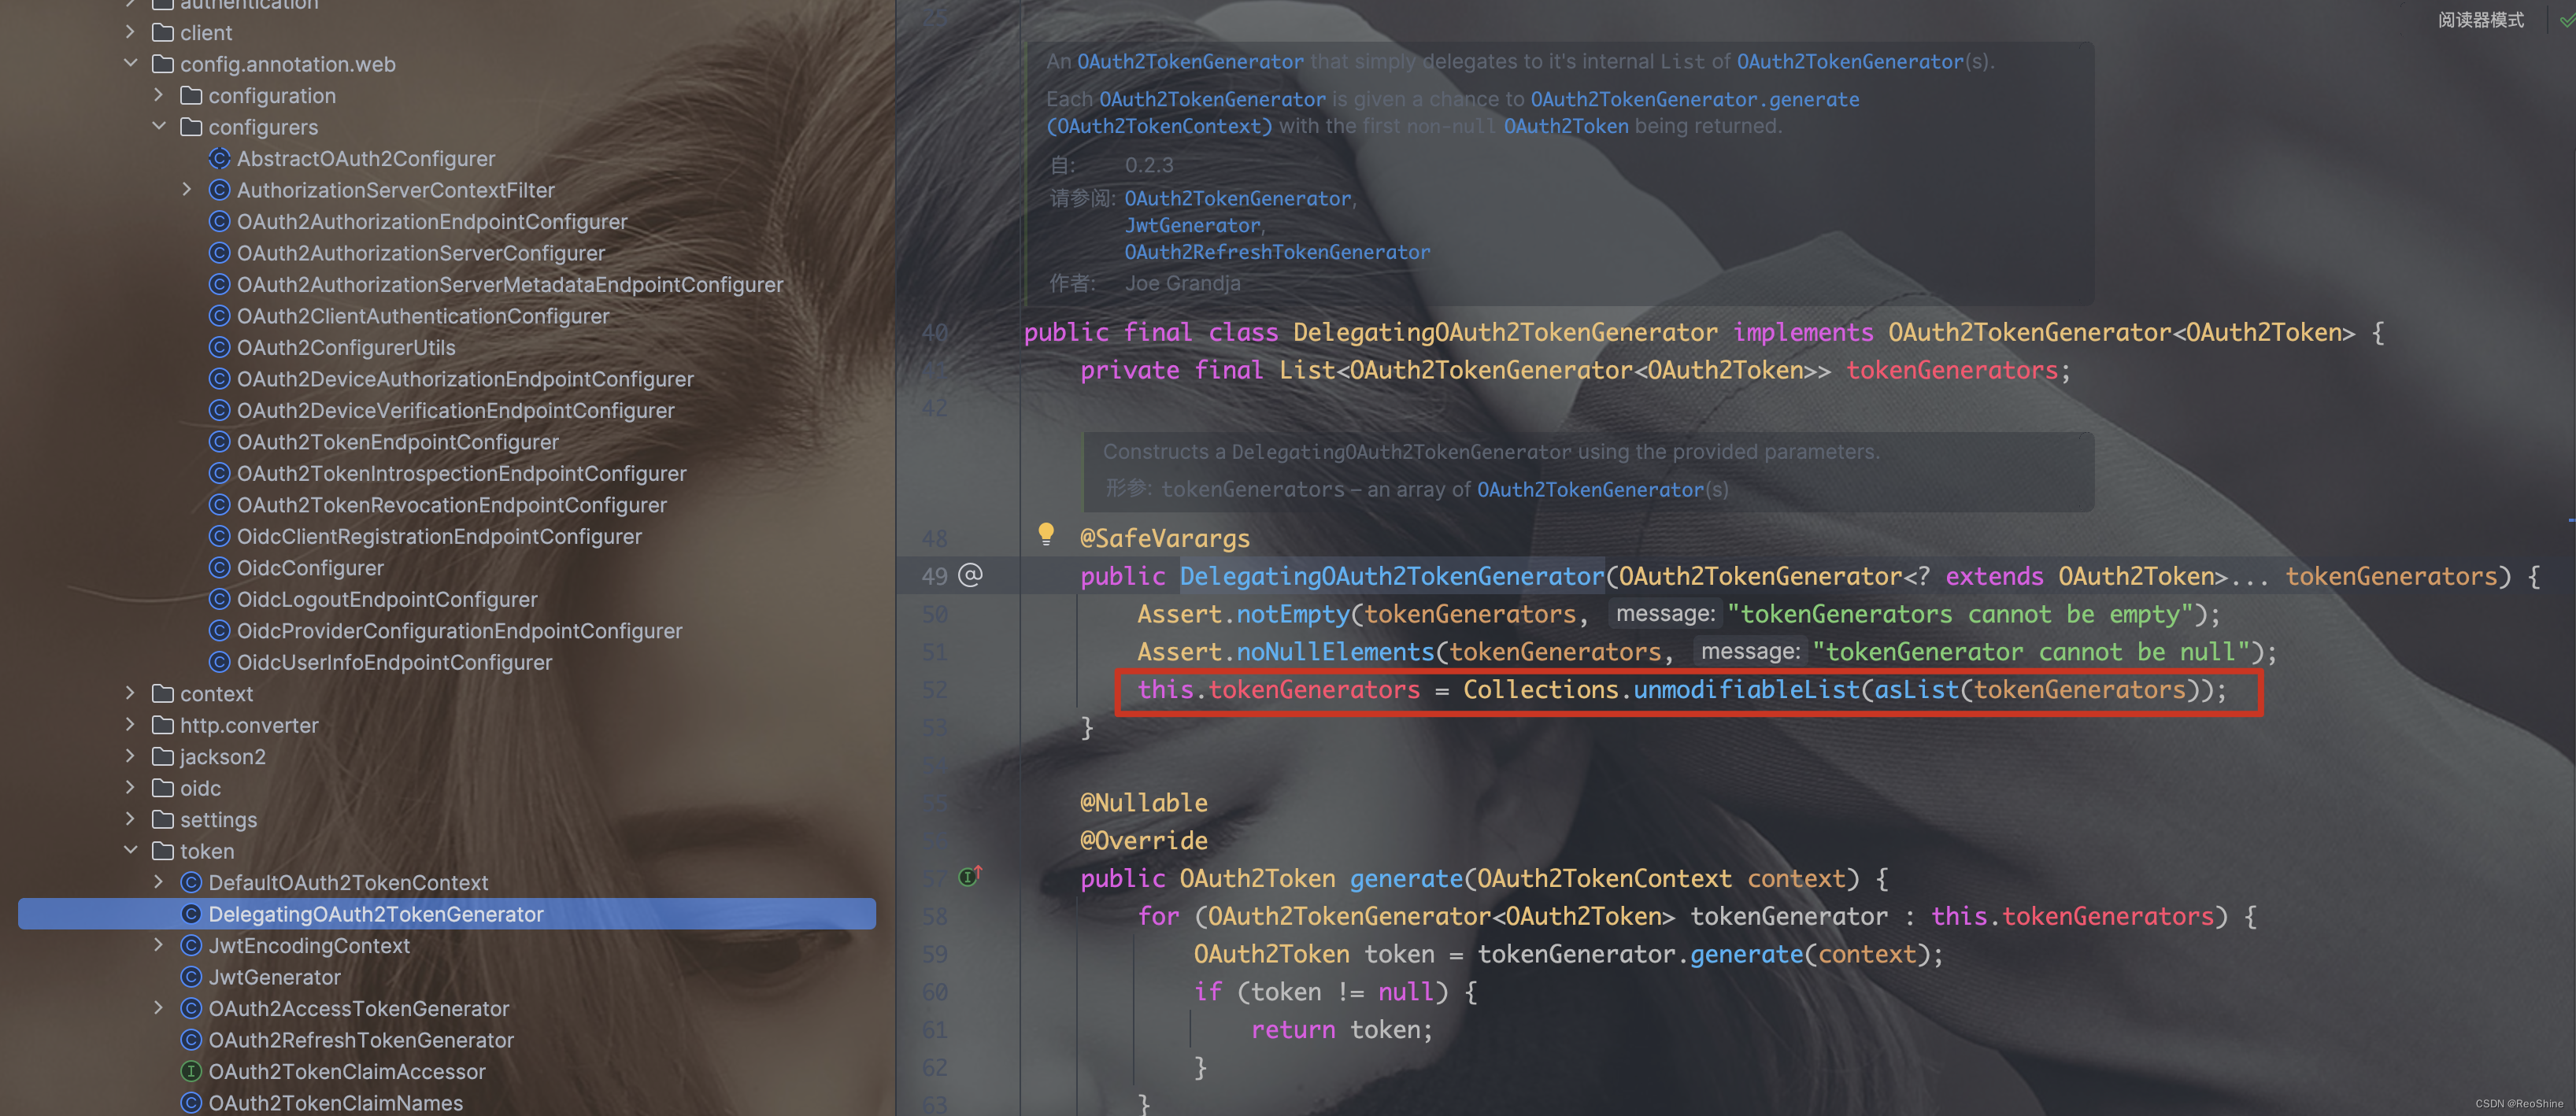Click the implements-method gutter icon beside generate

coord(969,877)
